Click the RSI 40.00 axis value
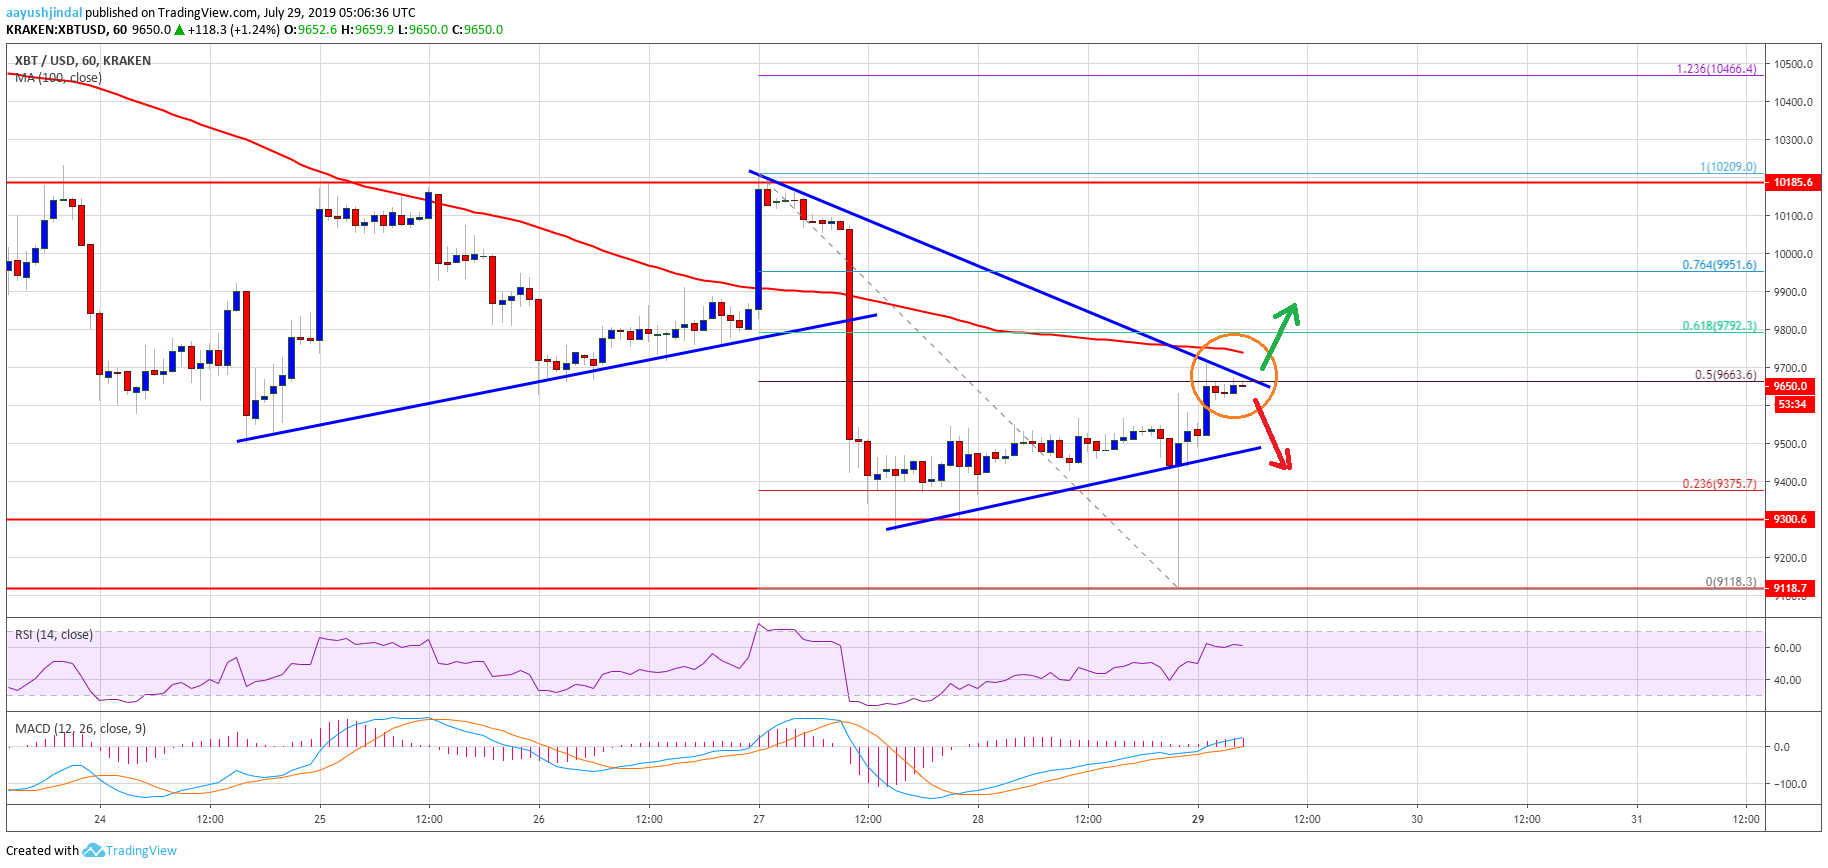The image size is (1828, 868). pos(1787,680)
